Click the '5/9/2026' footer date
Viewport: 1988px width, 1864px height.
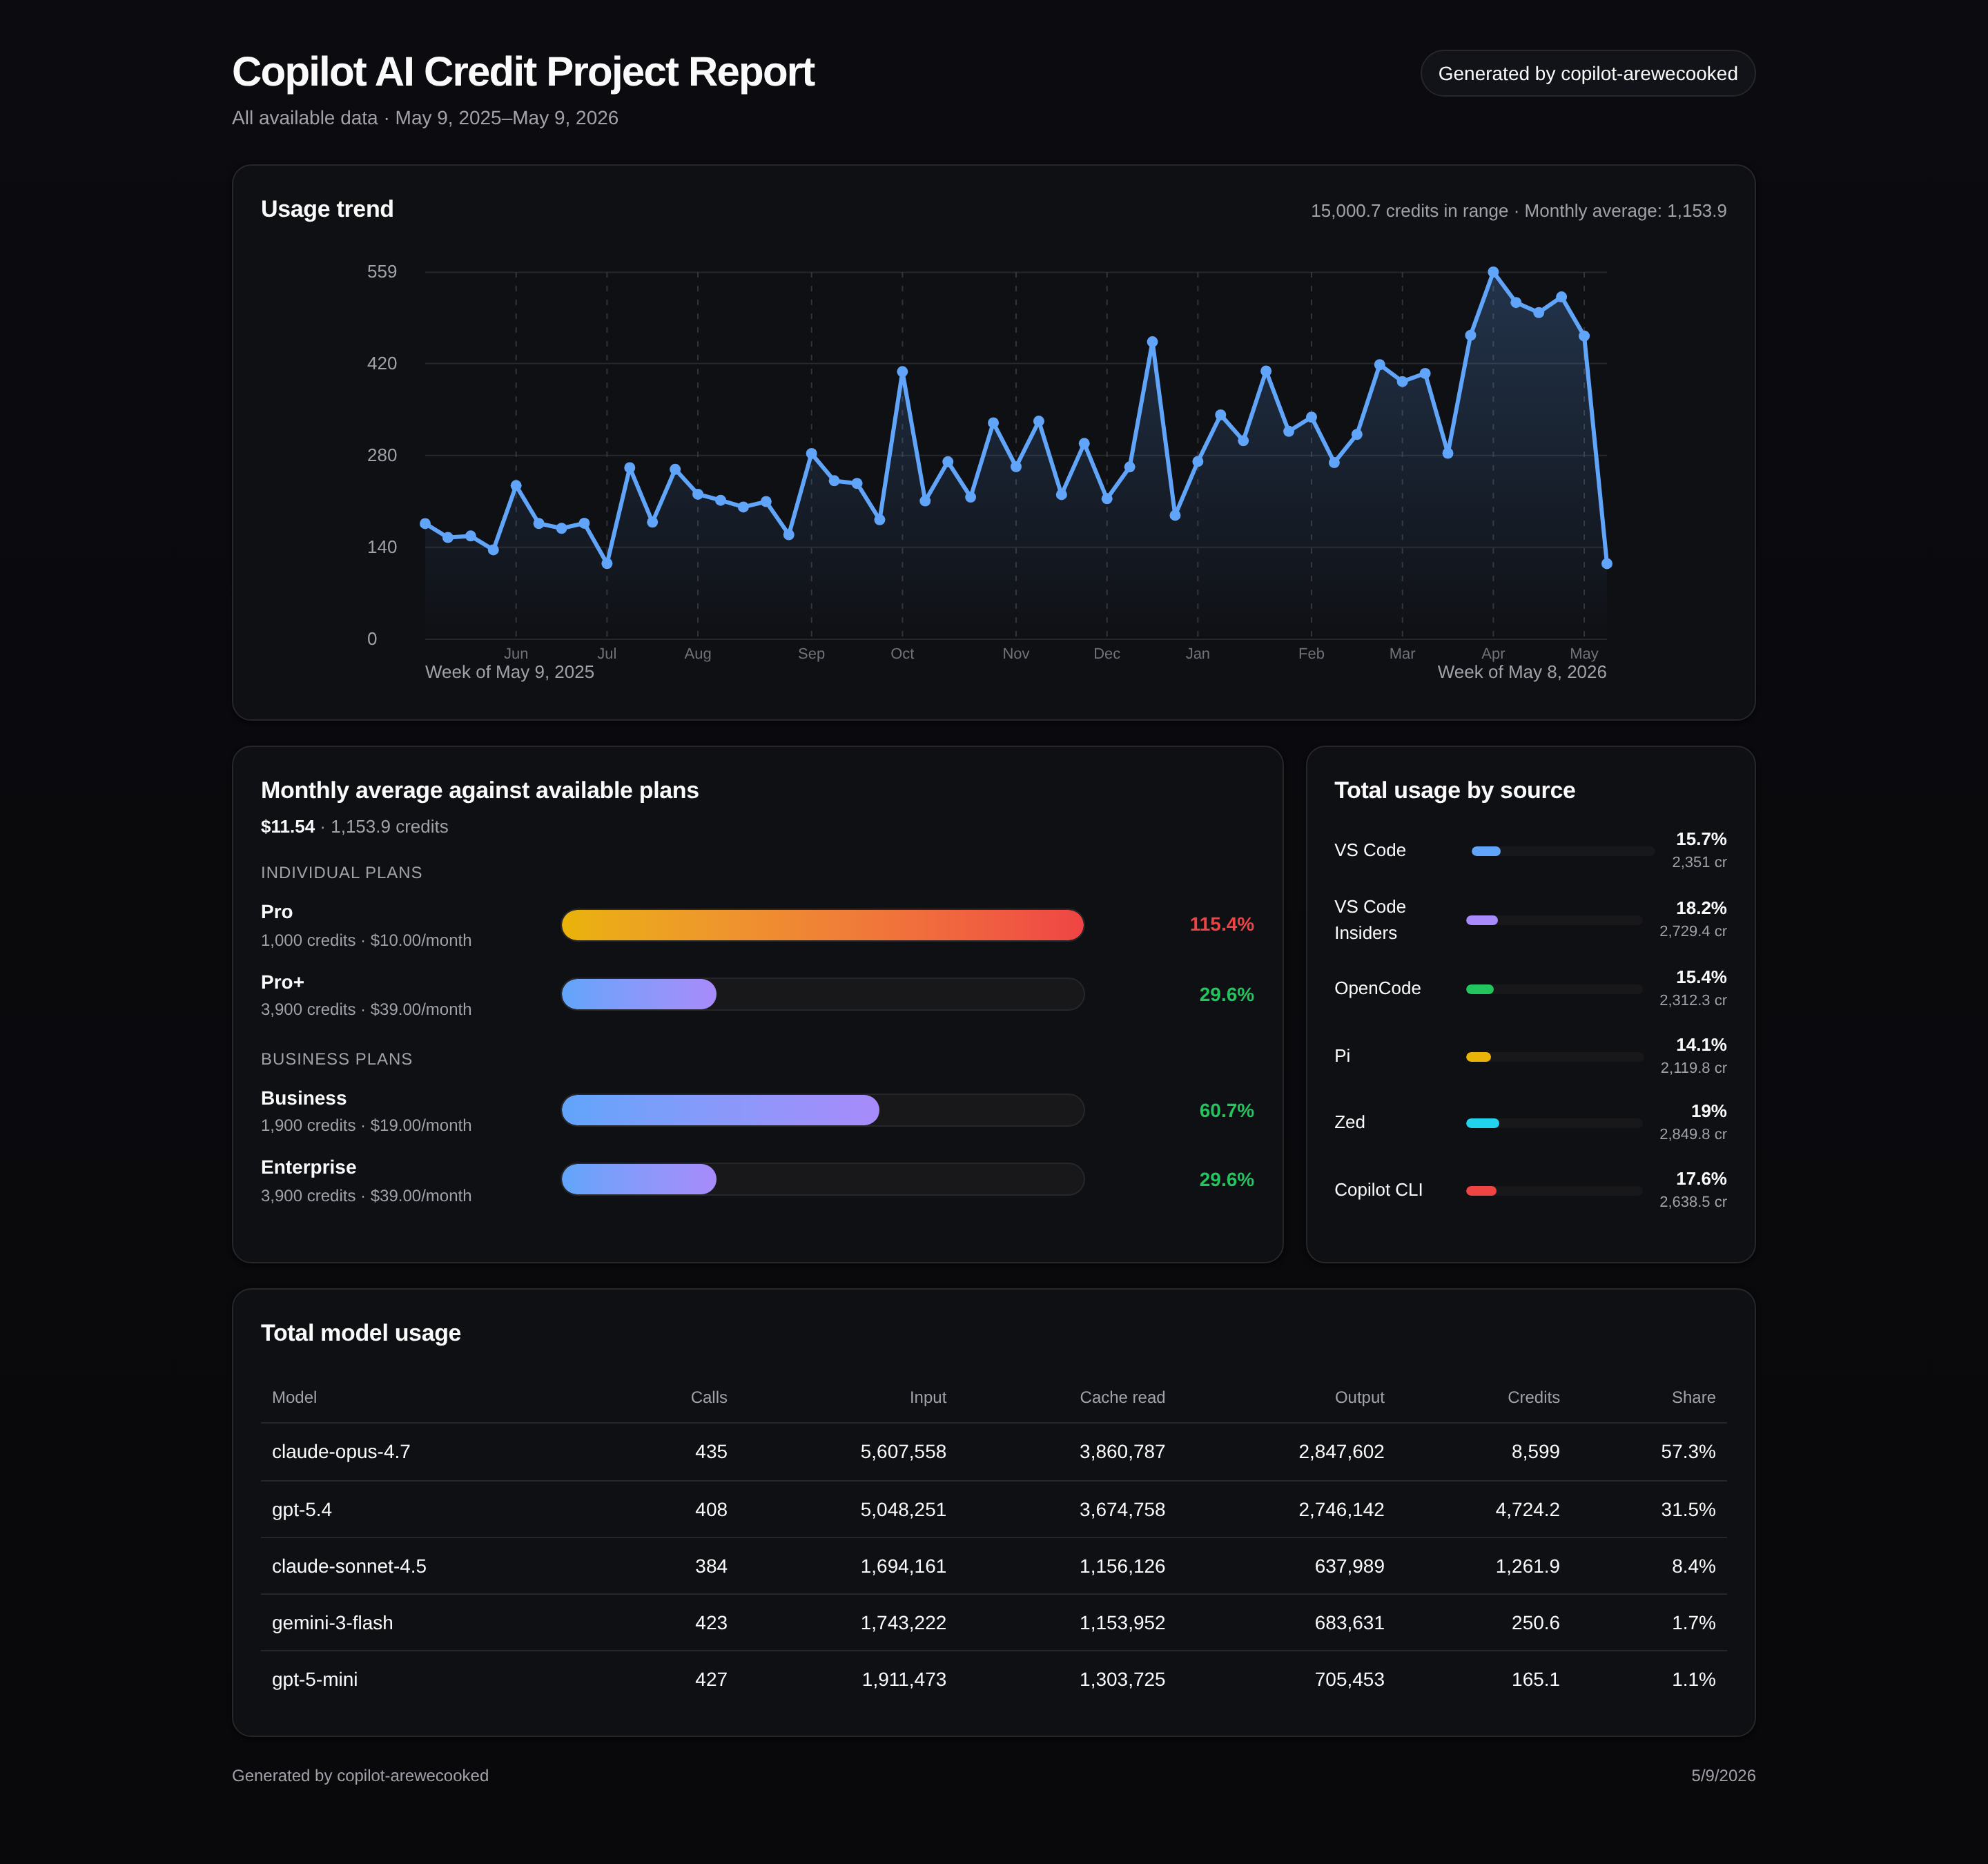pos(1723,1776)
